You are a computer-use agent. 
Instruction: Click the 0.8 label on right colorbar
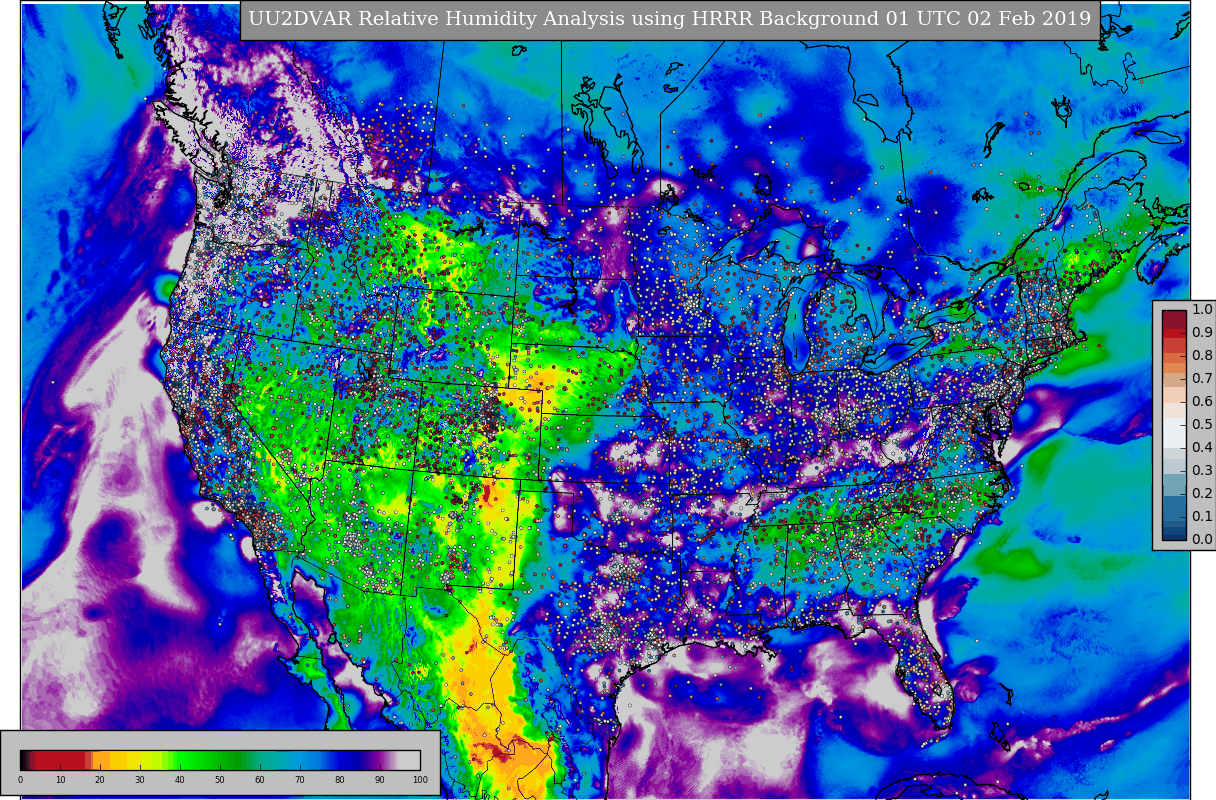(x=1202, y=356)
